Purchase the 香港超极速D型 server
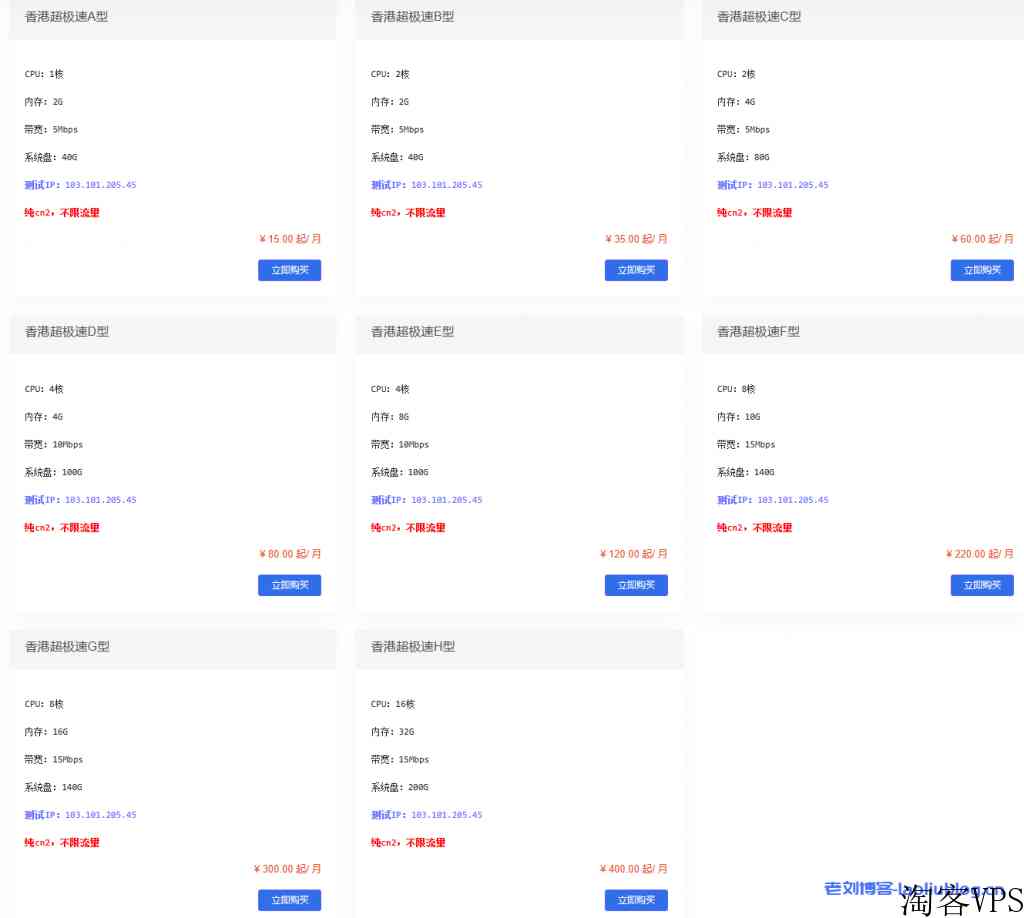Screen dimensions: 1024x918 click(x=289, y=585)
